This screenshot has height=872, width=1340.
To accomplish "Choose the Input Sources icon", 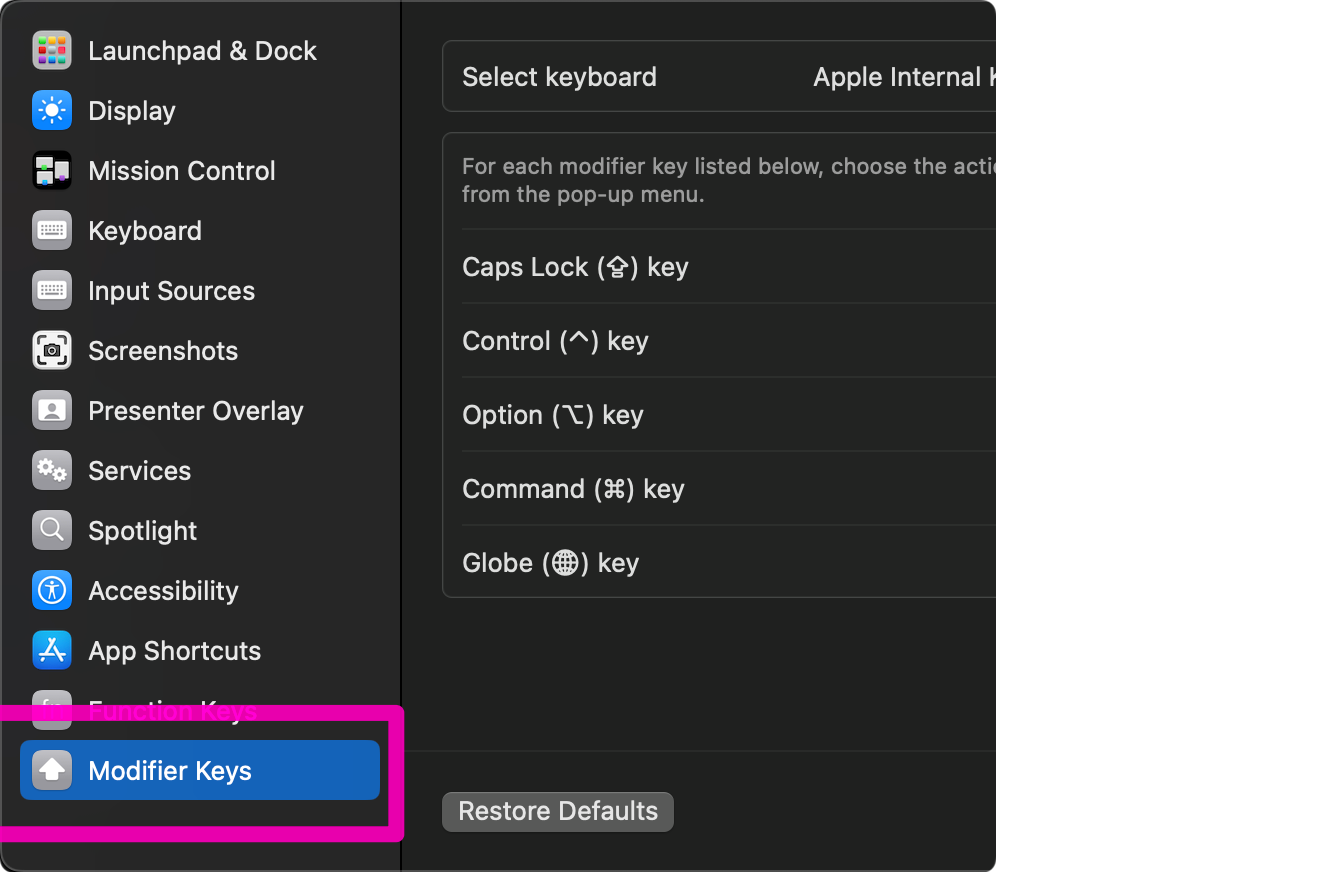I will coord(52,291).
